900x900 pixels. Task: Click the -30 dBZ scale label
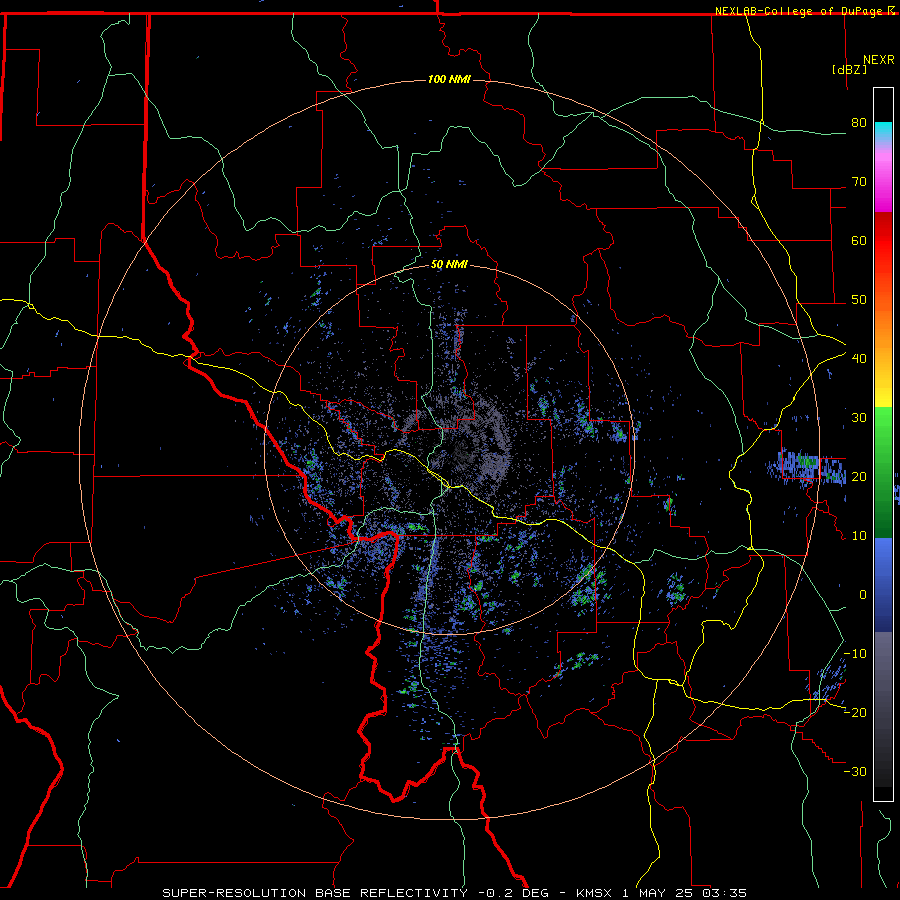coord(855,771)
